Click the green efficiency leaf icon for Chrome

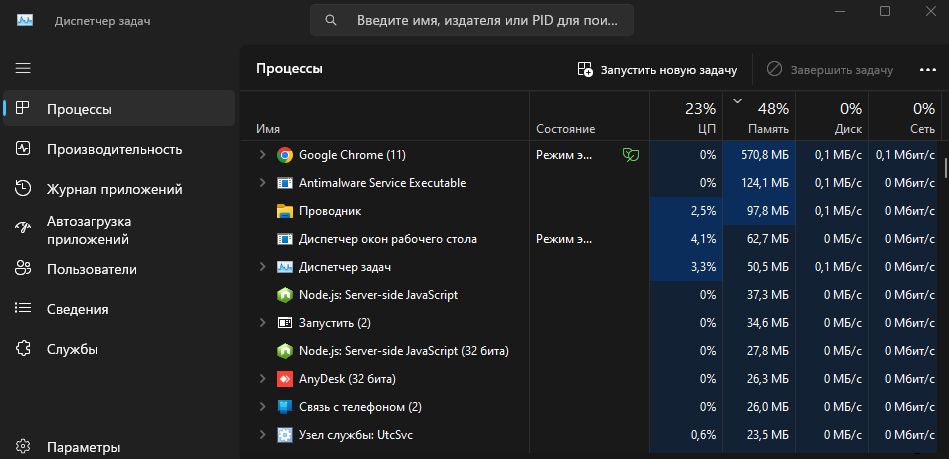pyautogui.click(x=631, y=155)
